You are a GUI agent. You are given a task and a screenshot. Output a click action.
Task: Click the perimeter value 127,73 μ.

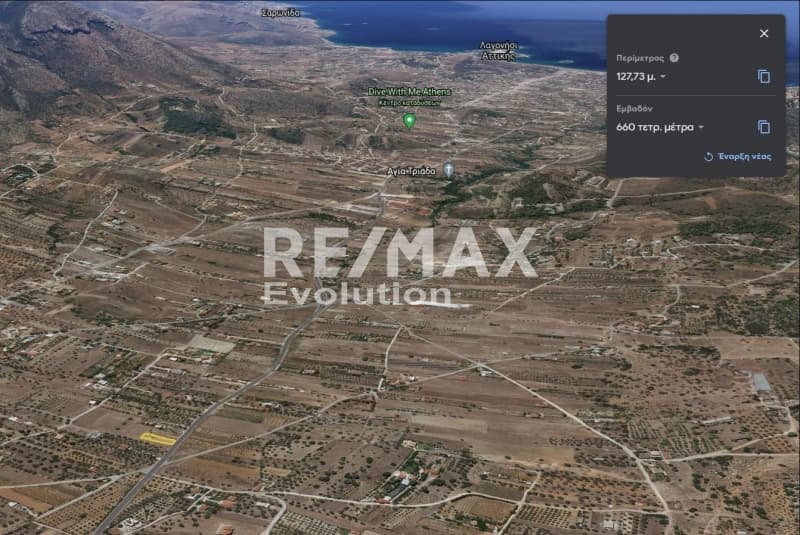[x=636, y=77]
